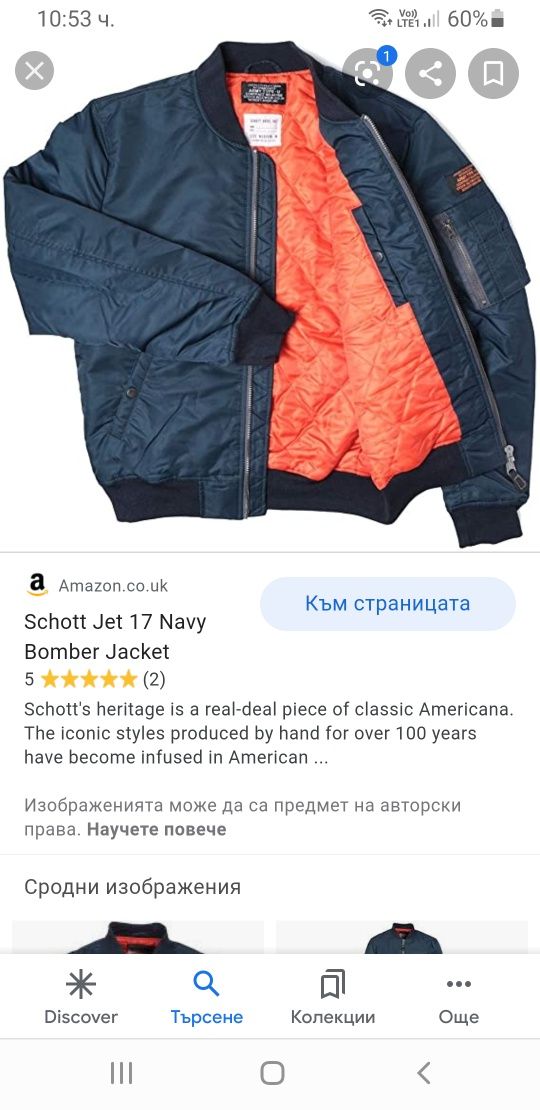The height and width of the screenshot is (1110, 540).
Task: Close the image preview with X icon
Action: pyautogui.click(x=34, y=71)
